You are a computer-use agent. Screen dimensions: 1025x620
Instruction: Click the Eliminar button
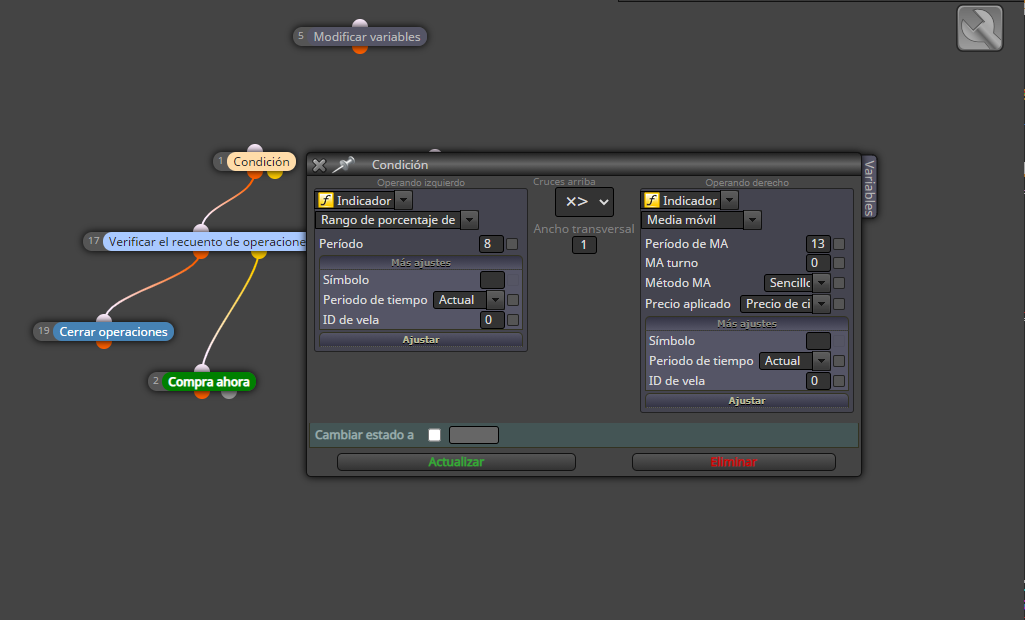[733, 462]
